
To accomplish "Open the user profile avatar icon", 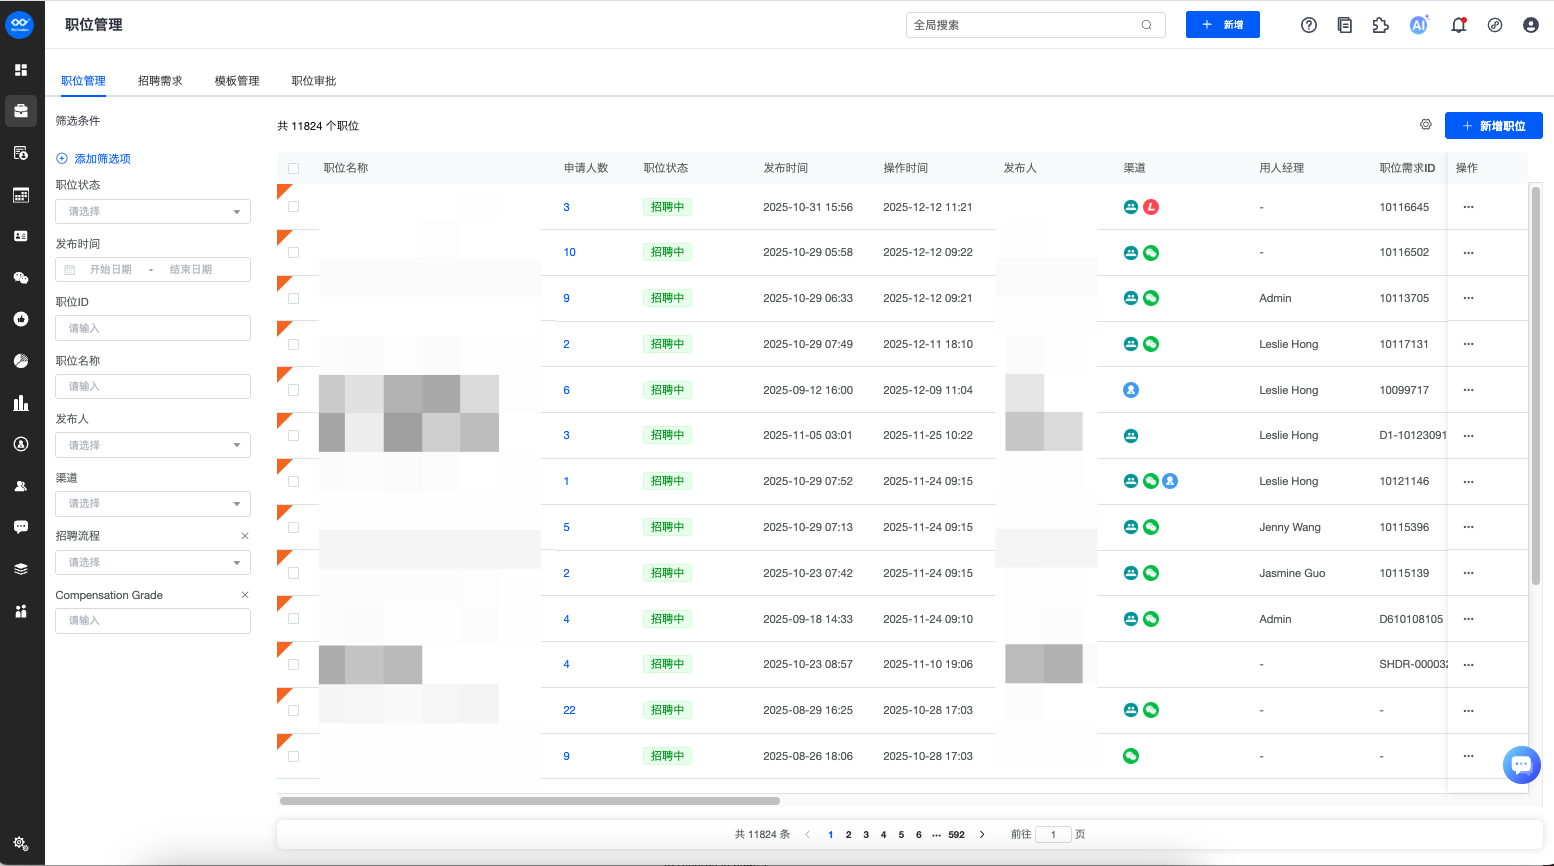I will pyautogui.click(x=1530, y=25).
